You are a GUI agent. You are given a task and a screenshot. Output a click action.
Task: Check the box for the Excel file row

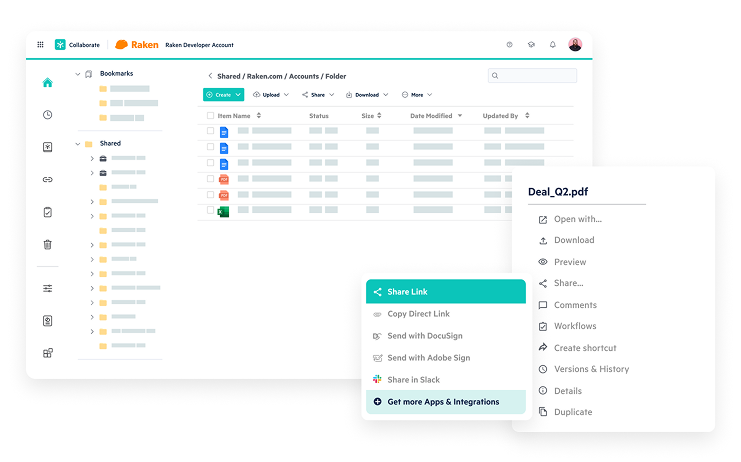[210, 211]
